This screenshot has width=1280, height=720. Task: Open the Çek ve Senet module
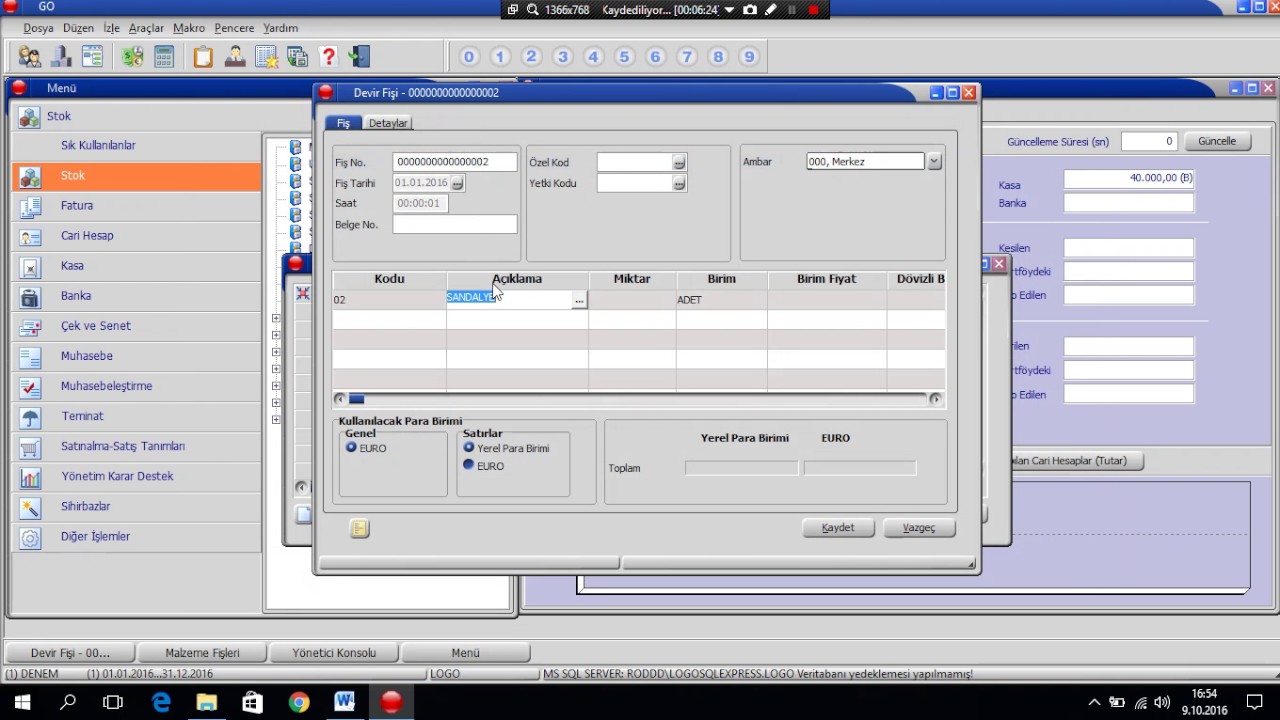(x=137, y=326)
